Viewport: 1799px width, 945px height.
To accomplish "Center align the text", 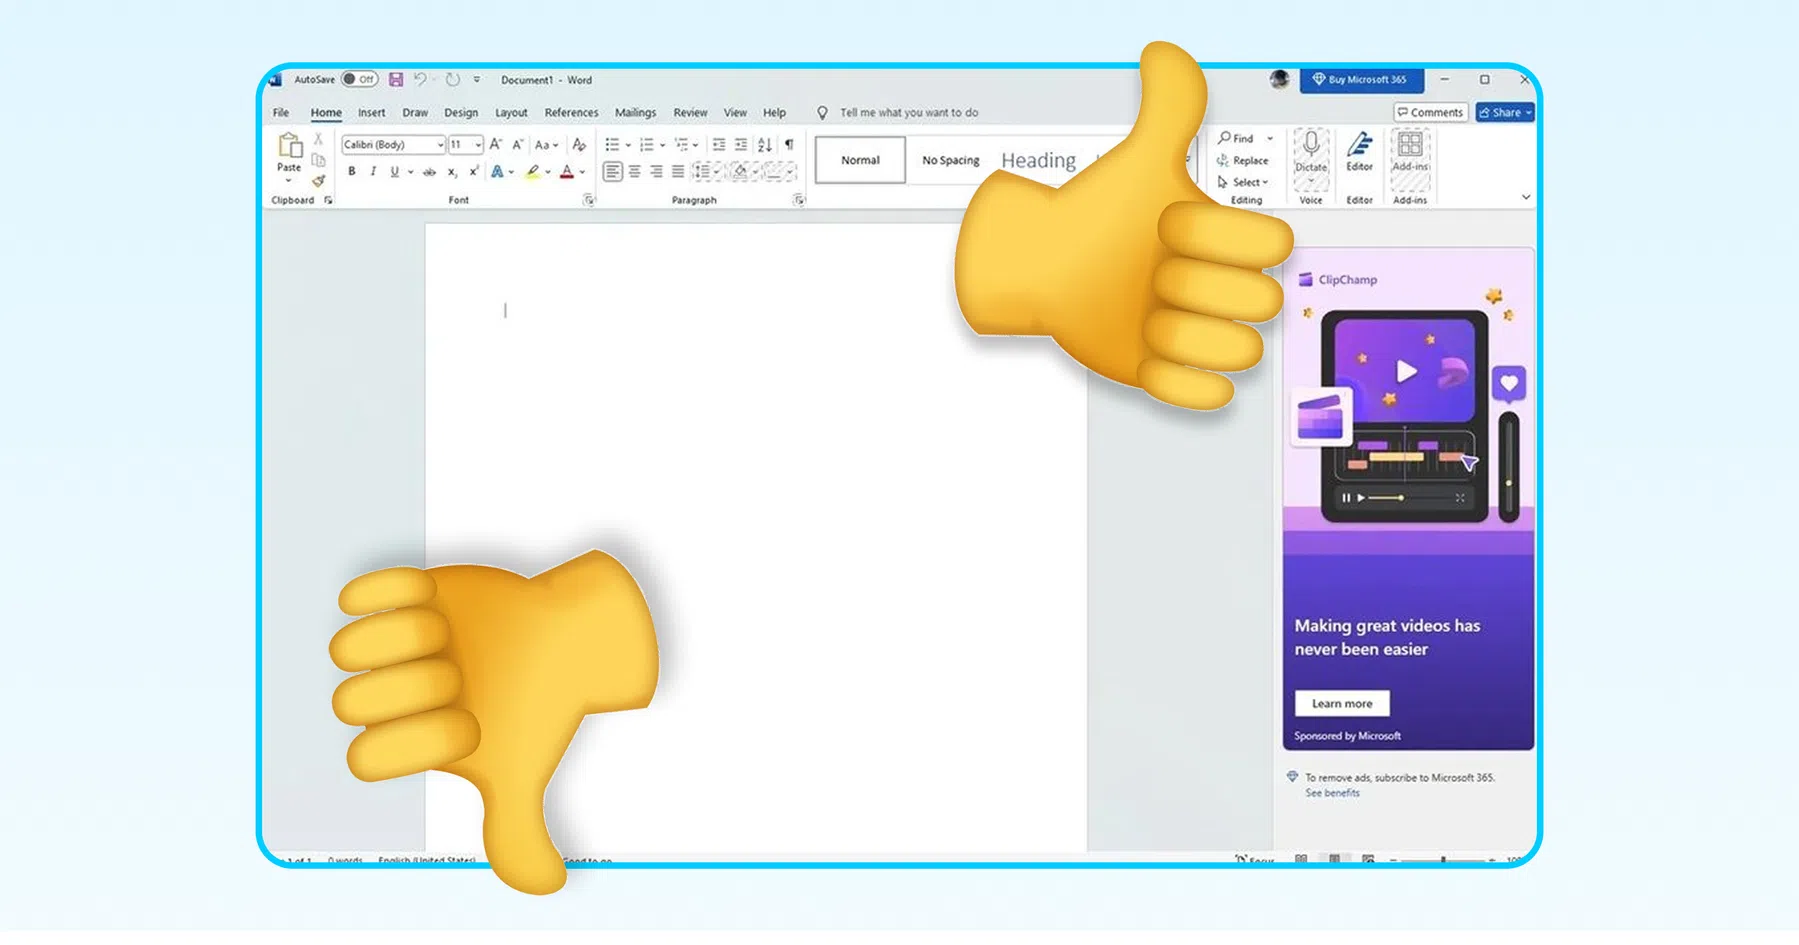I will [x=635, y=172].
